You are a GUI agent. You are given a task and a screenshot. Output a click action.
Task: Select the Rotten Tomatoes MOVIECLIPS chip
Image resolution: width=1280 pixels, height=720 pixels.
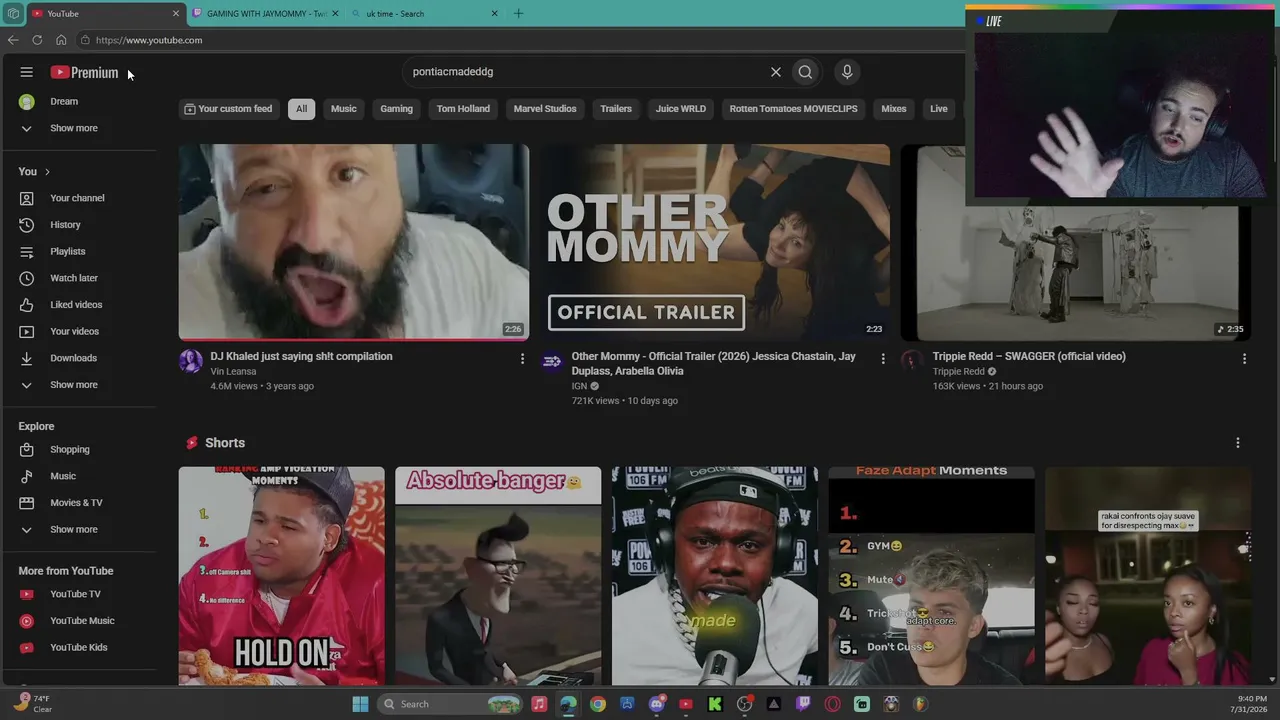(794, 109)
